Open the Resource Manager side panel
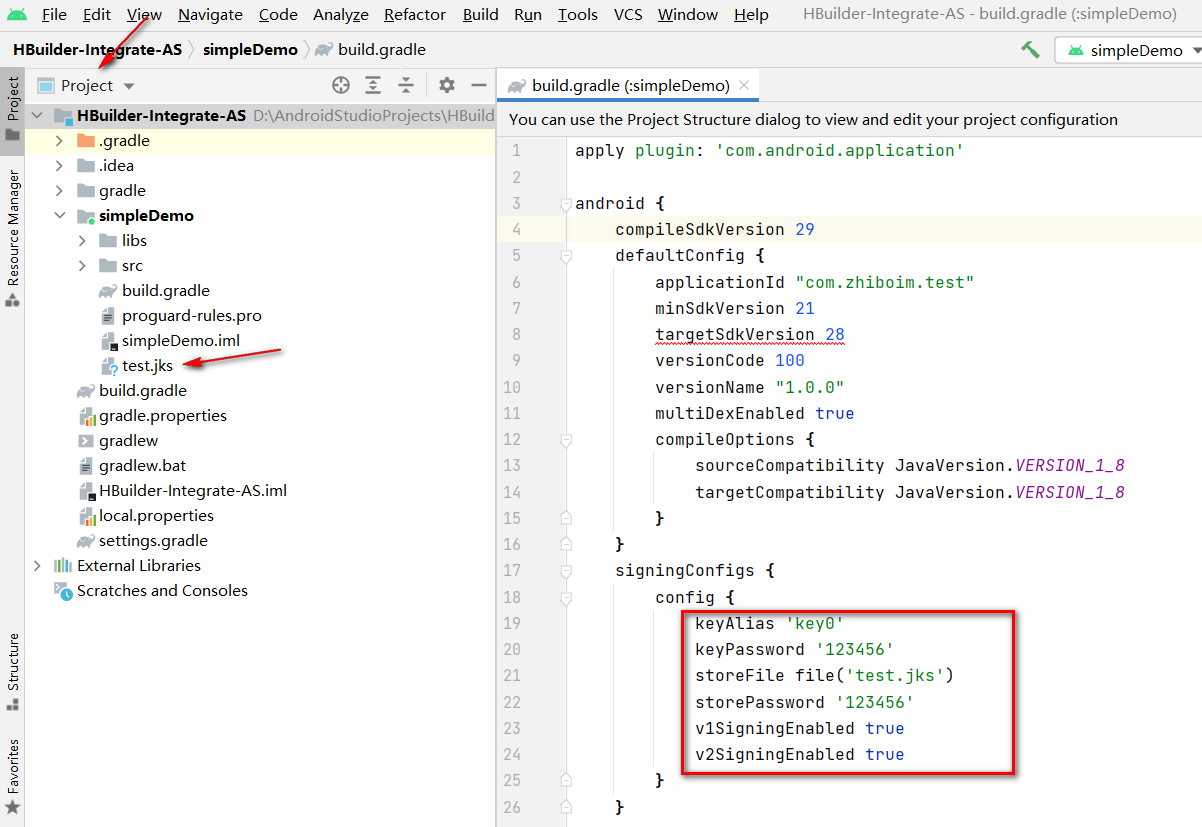This screenshot has width=1202, height=827. click(13, 235)
